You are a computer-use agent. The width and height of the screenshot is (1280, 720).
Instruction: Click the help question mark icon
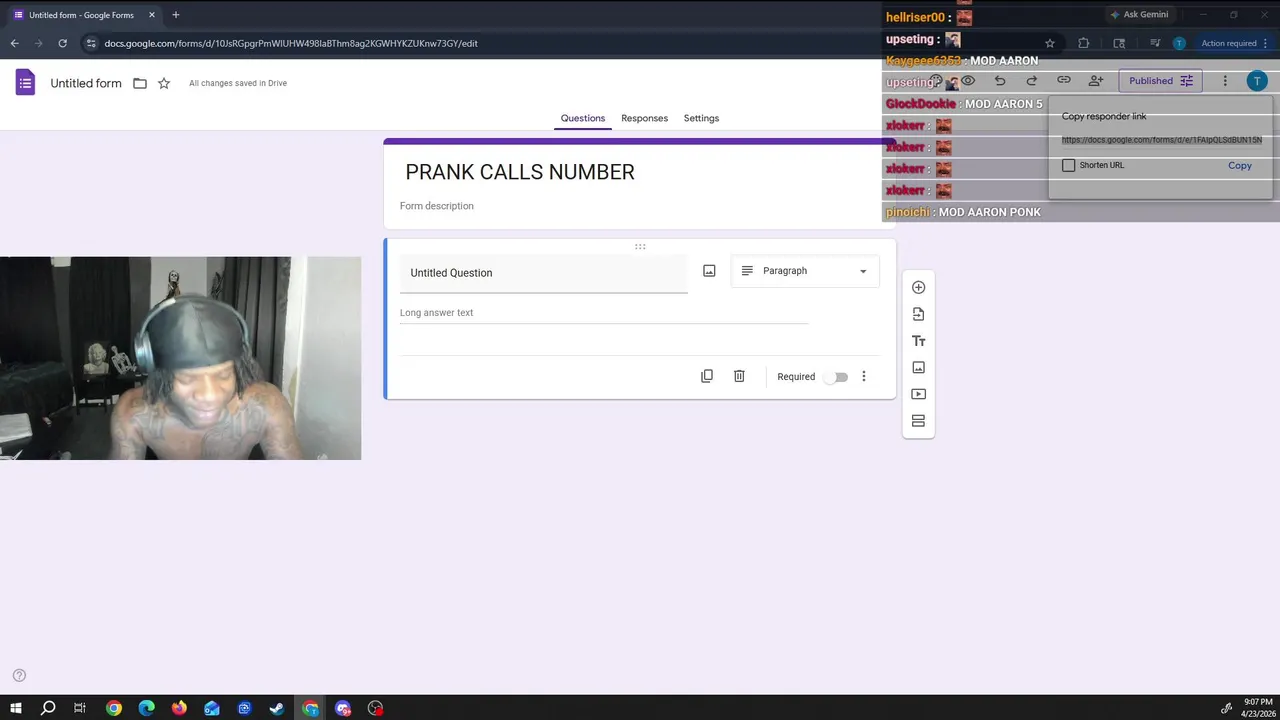coord(19,676)
